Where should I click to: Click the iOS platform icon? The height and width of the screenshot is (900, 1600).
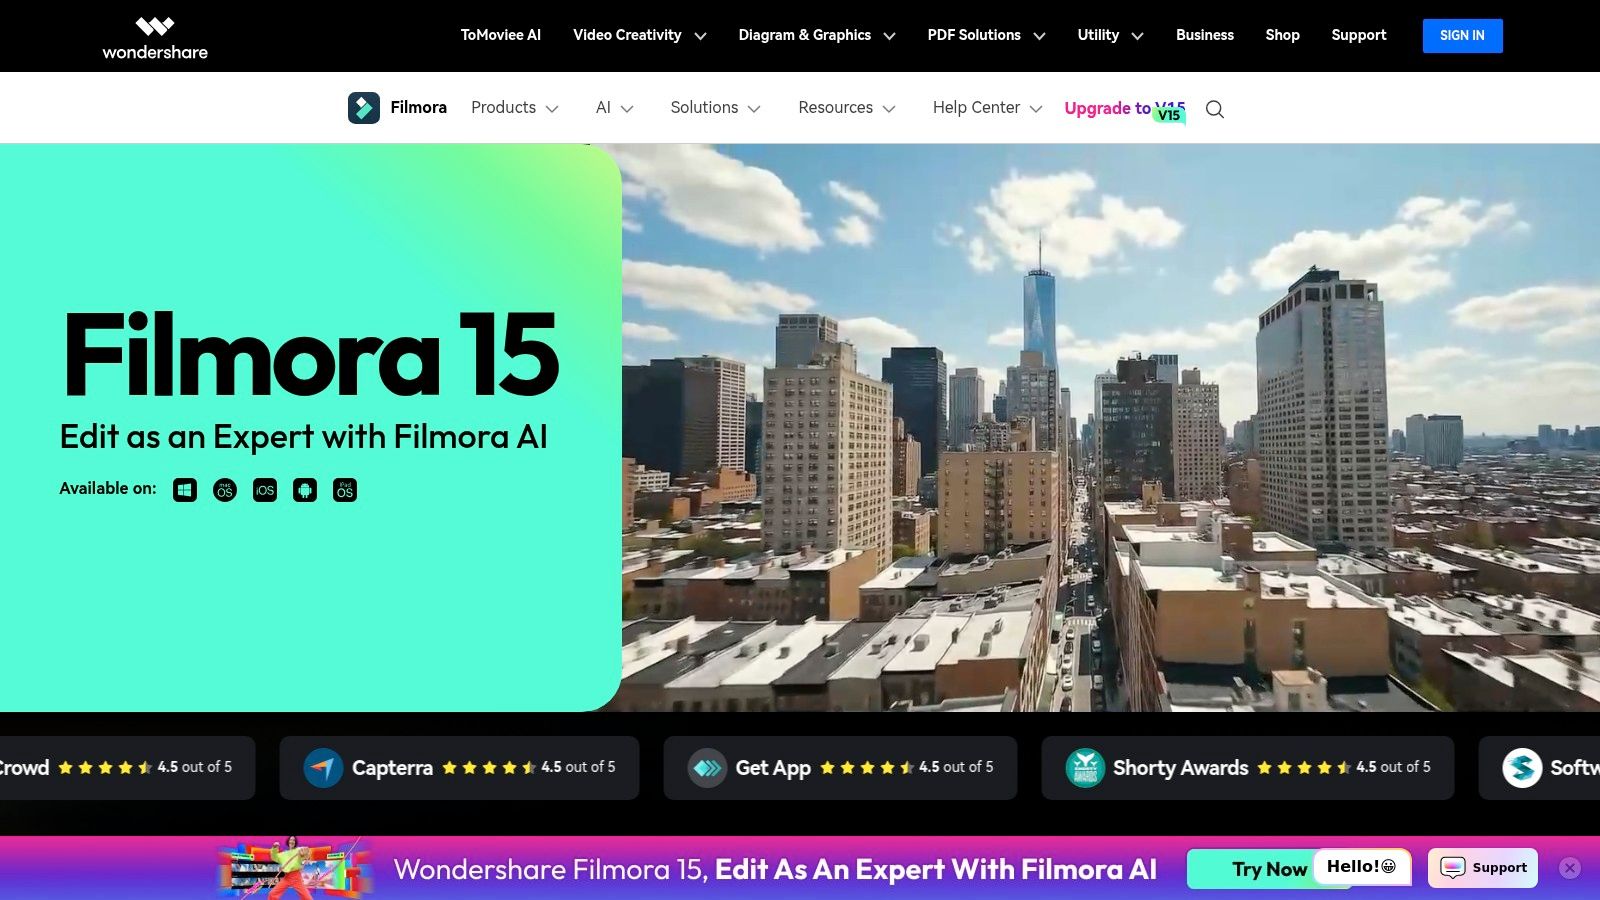tap(264, 490)
